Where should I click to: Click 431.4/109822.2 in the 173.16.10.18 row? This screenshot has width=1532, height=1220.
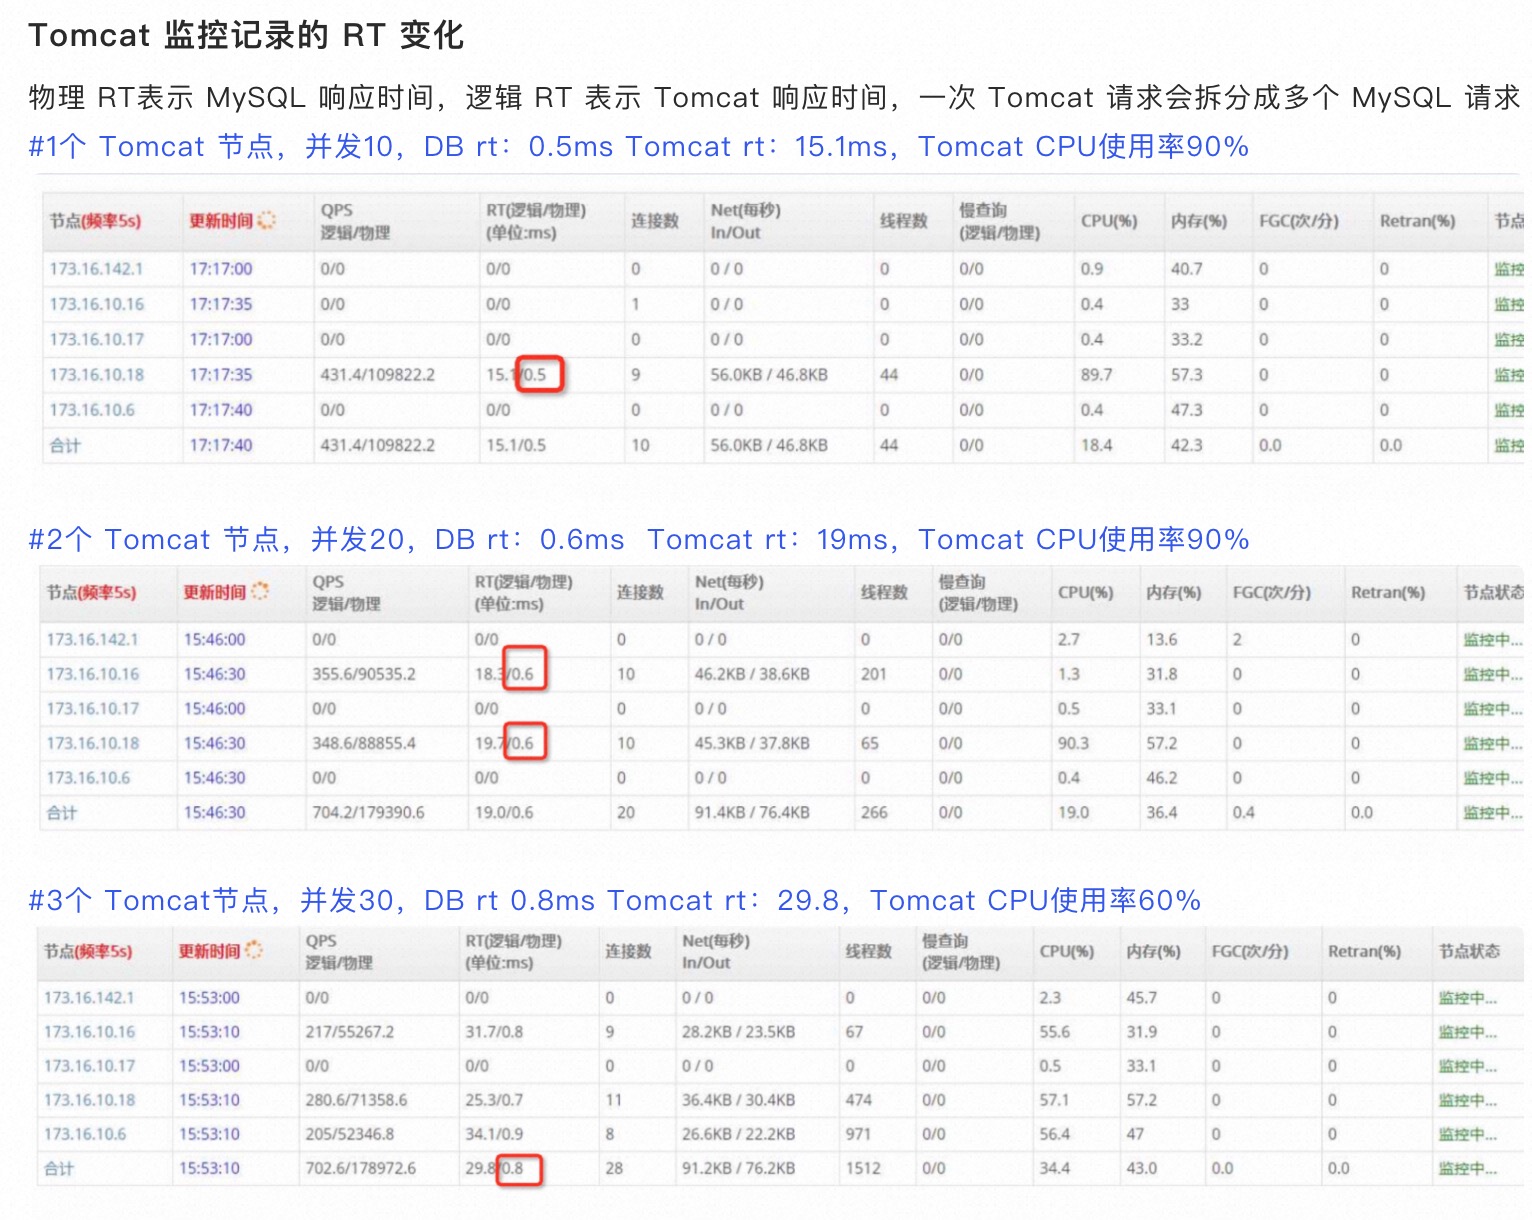(x=378, y=375)
